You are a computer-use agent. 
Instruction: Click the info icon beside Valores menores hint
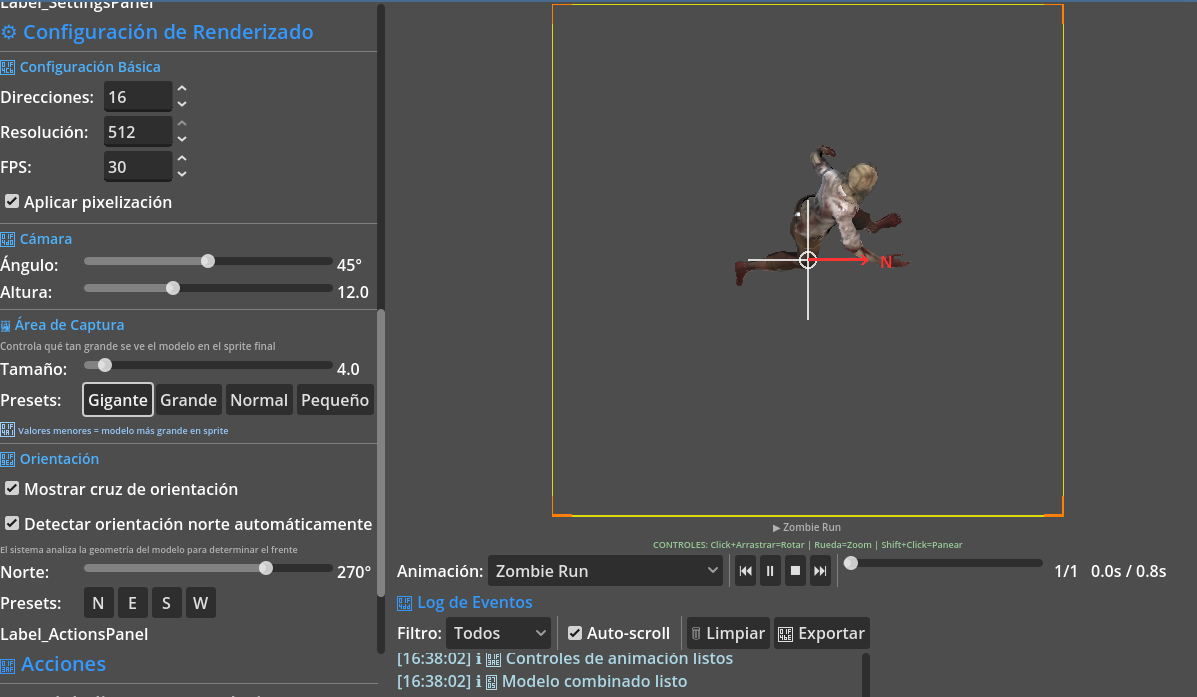(x=8, y=430)
